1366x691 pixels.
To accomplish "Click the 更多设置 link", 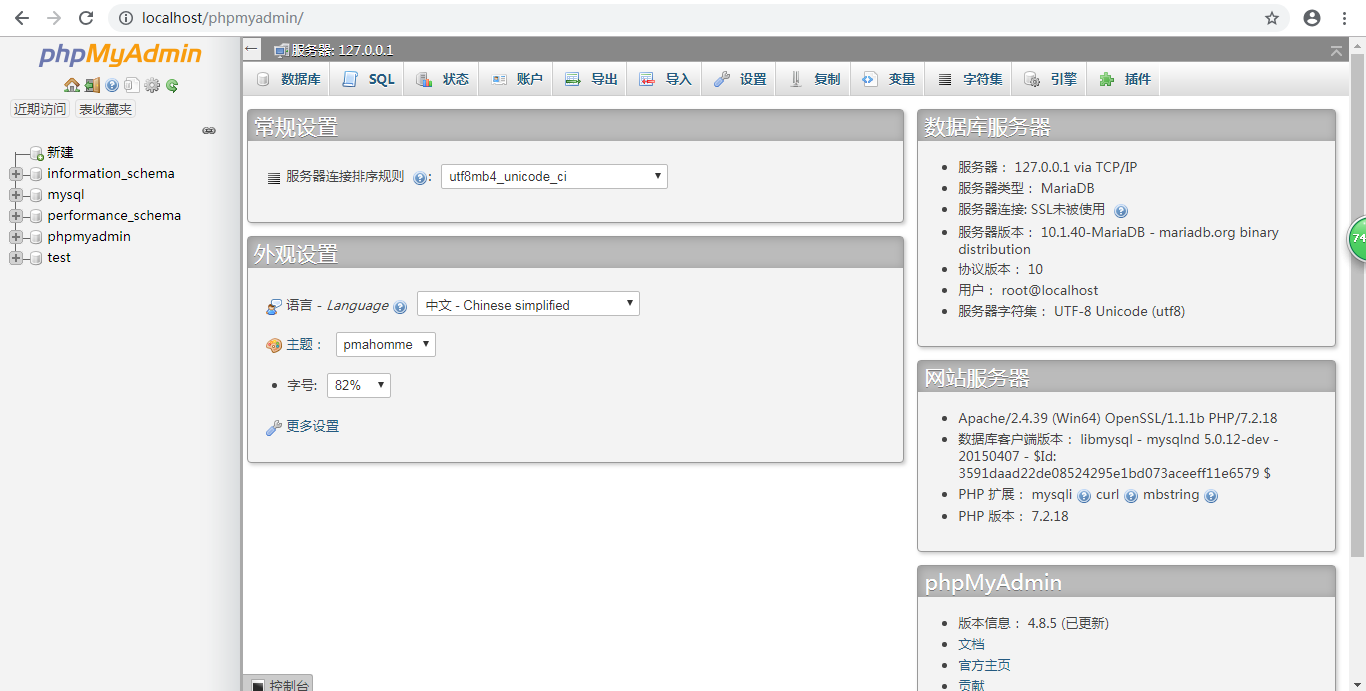I will pyautogui.click(x=312, y=426).
